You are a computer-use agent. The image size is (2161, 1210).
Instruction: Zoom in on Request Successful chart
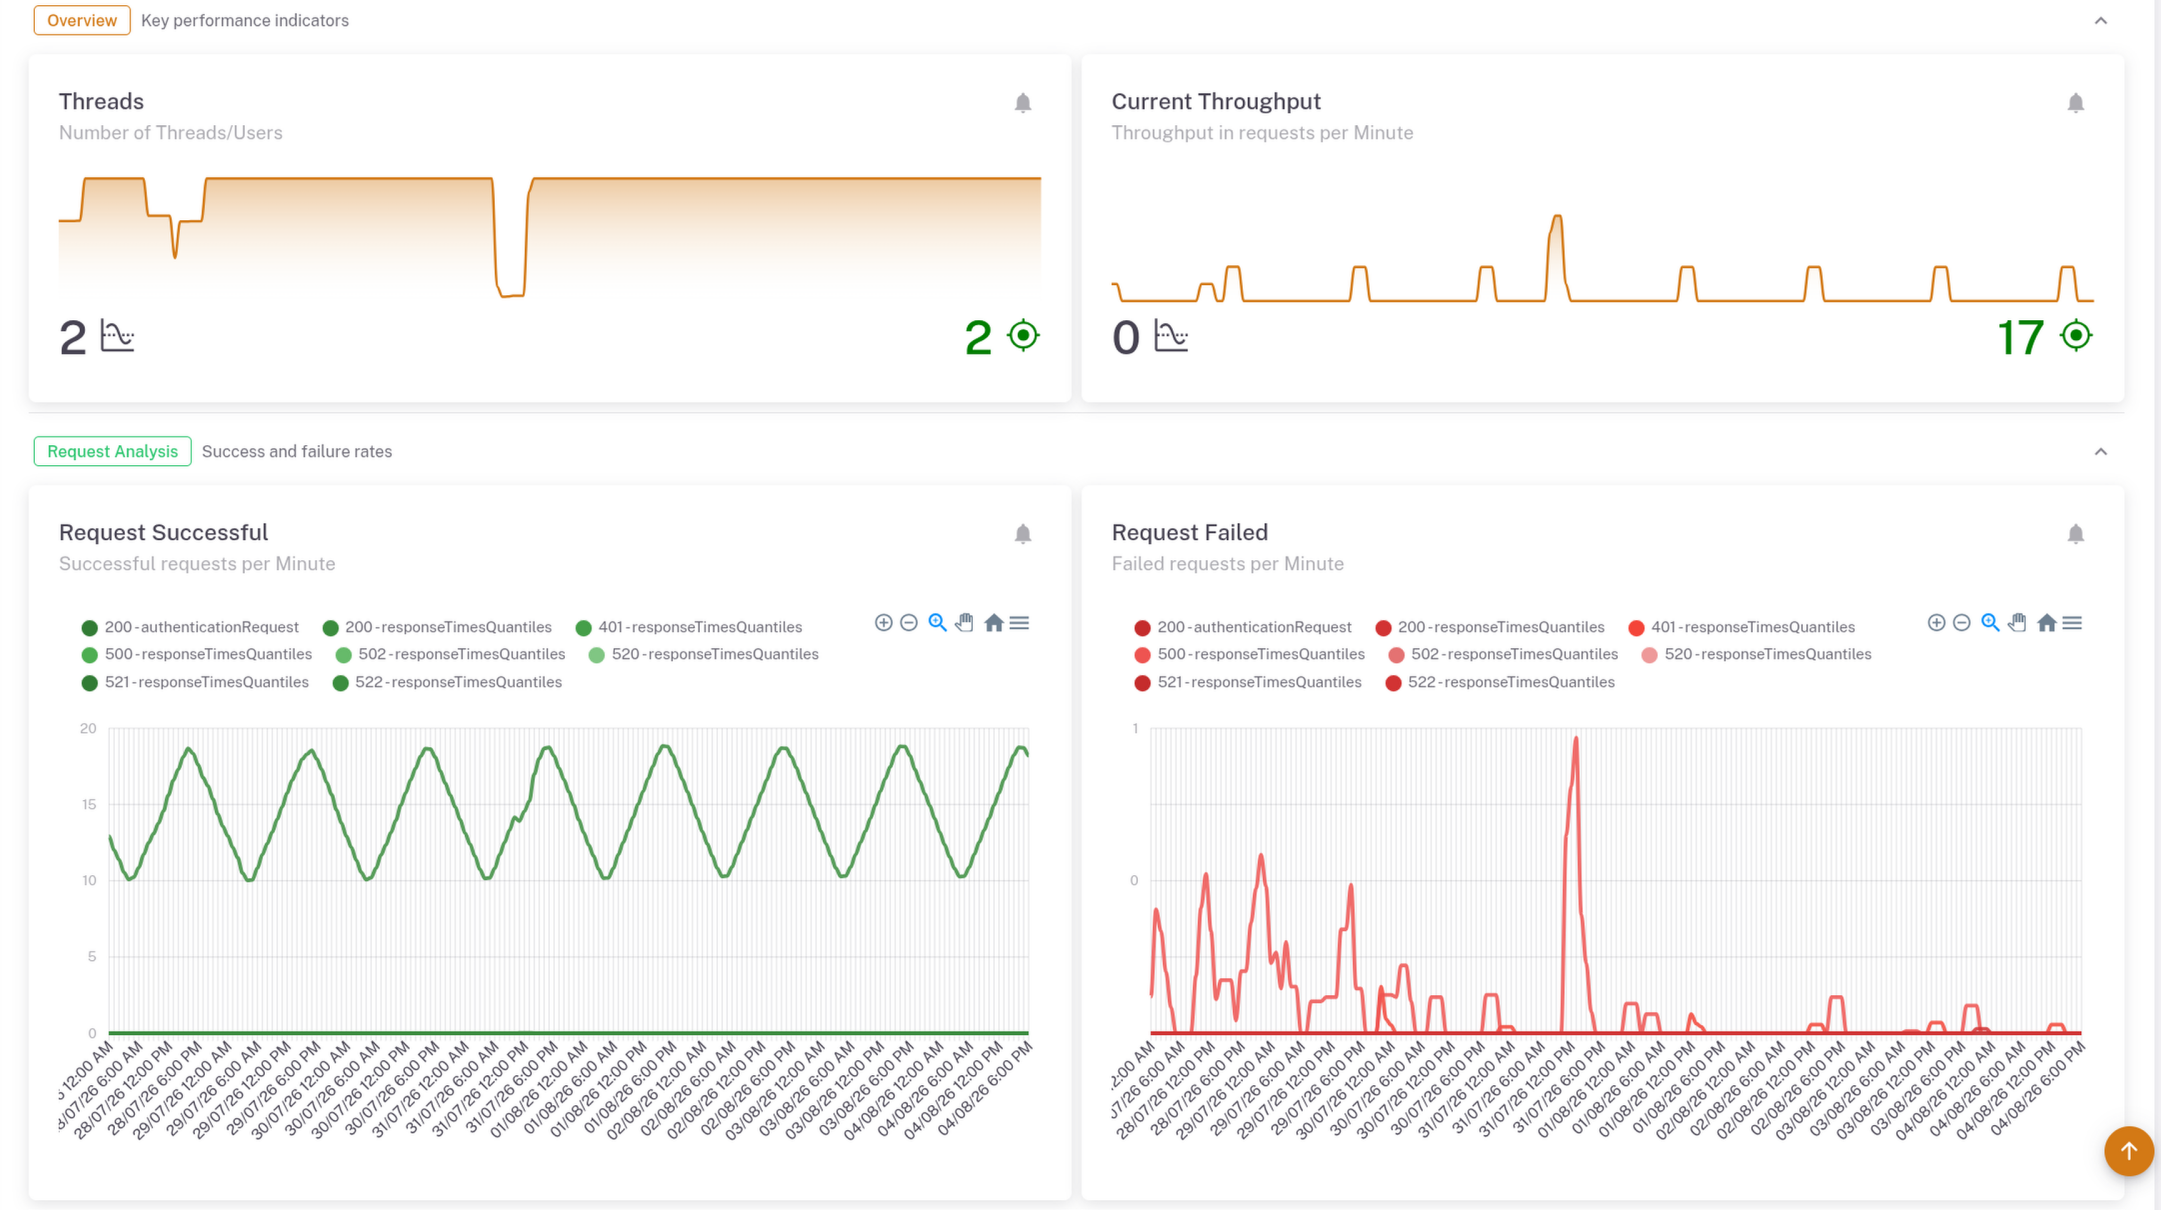click(883, 623)
